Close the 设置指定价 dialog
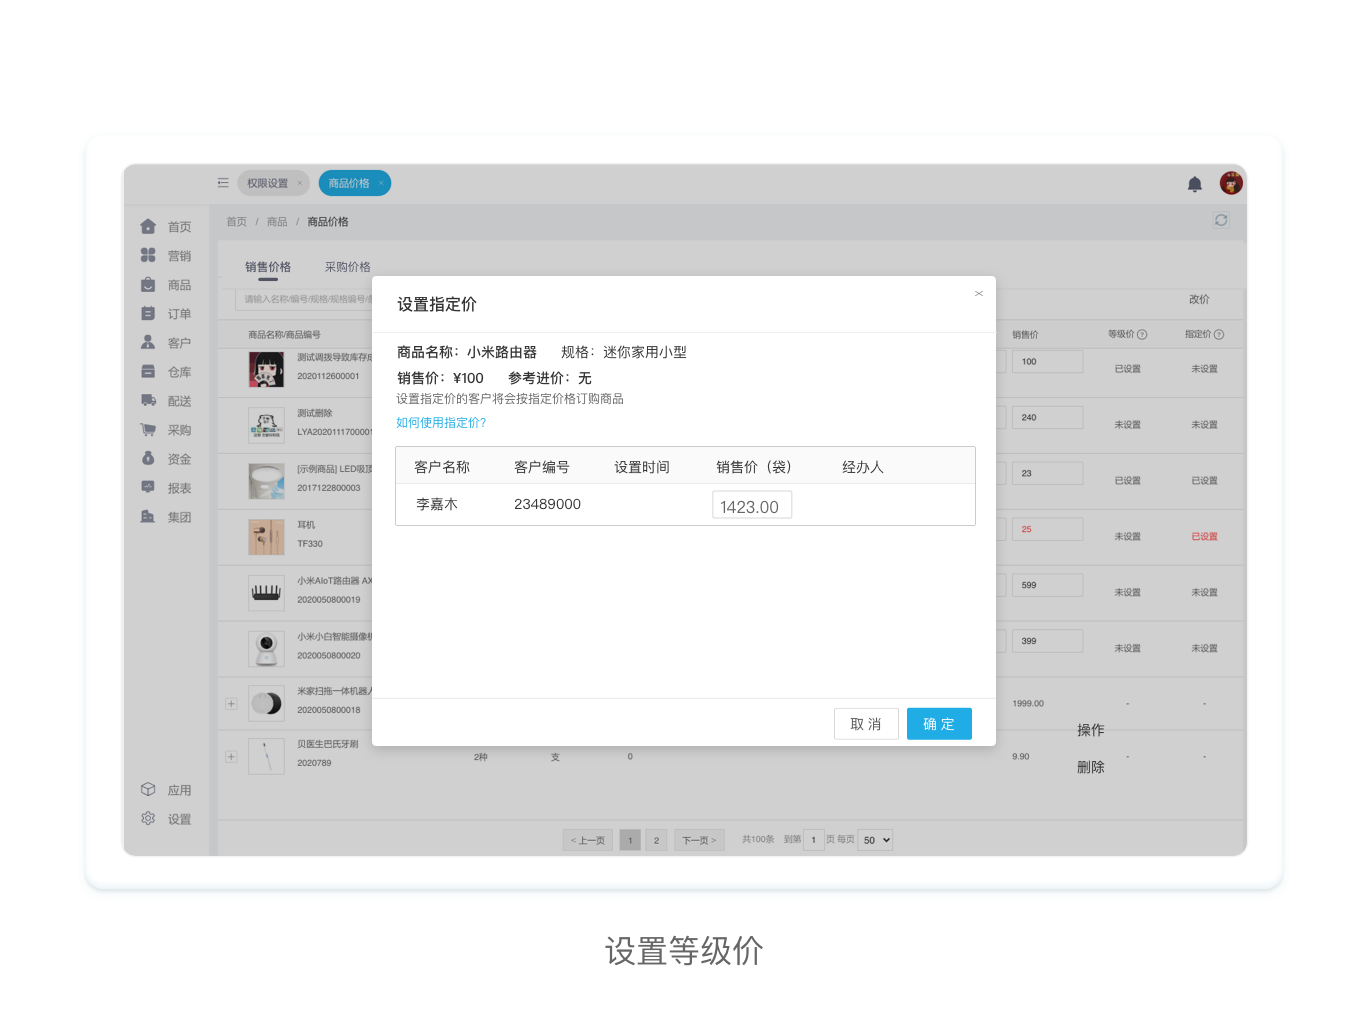 click(x=978, y=294)
